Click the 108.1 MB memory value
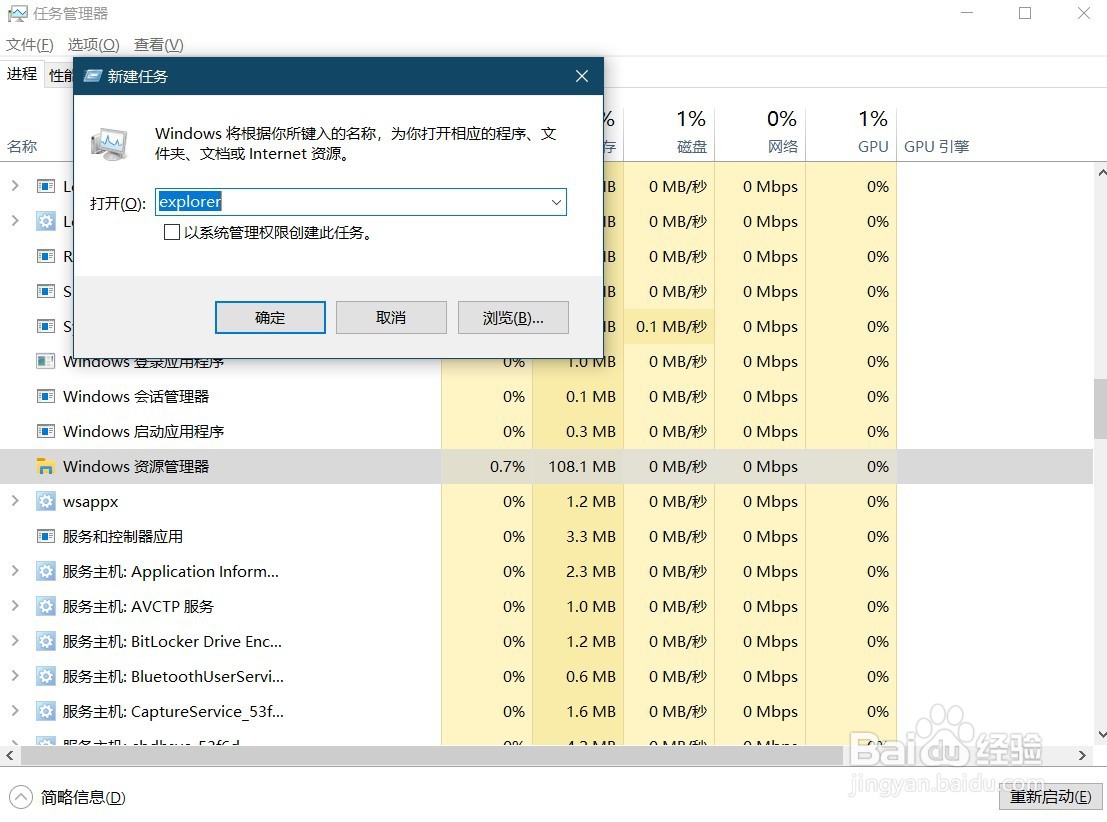 (x=582, y=467)
